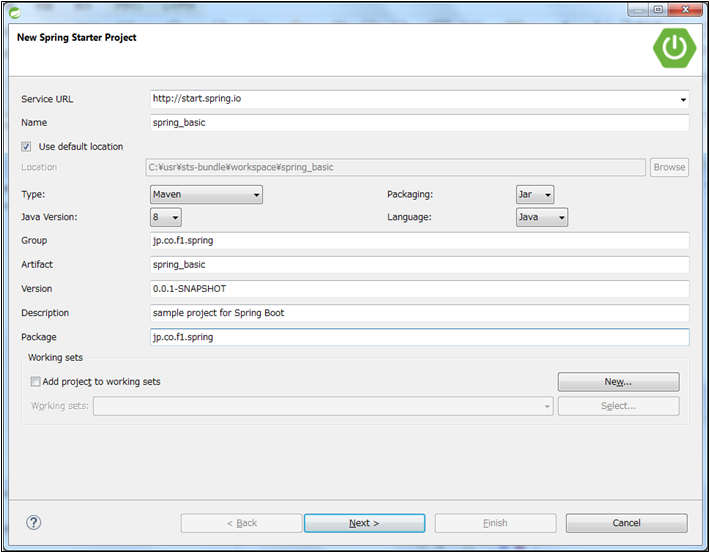The image size is (710, 553).
Task: Open the Language dropdown showing Java
Action: pos(542,217)
